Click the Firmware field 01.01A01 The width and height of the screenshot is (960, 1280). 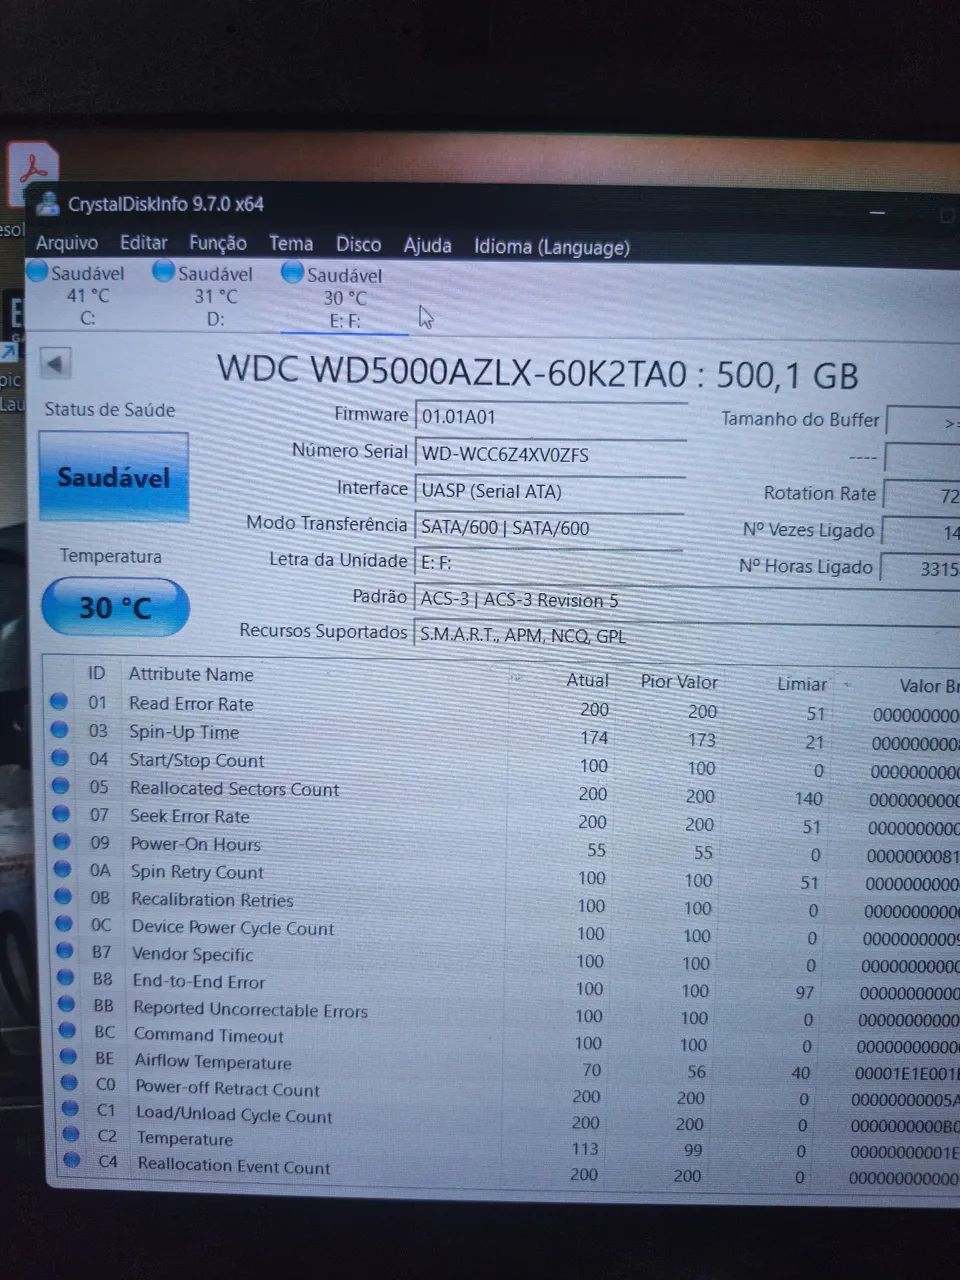[551, 417]
